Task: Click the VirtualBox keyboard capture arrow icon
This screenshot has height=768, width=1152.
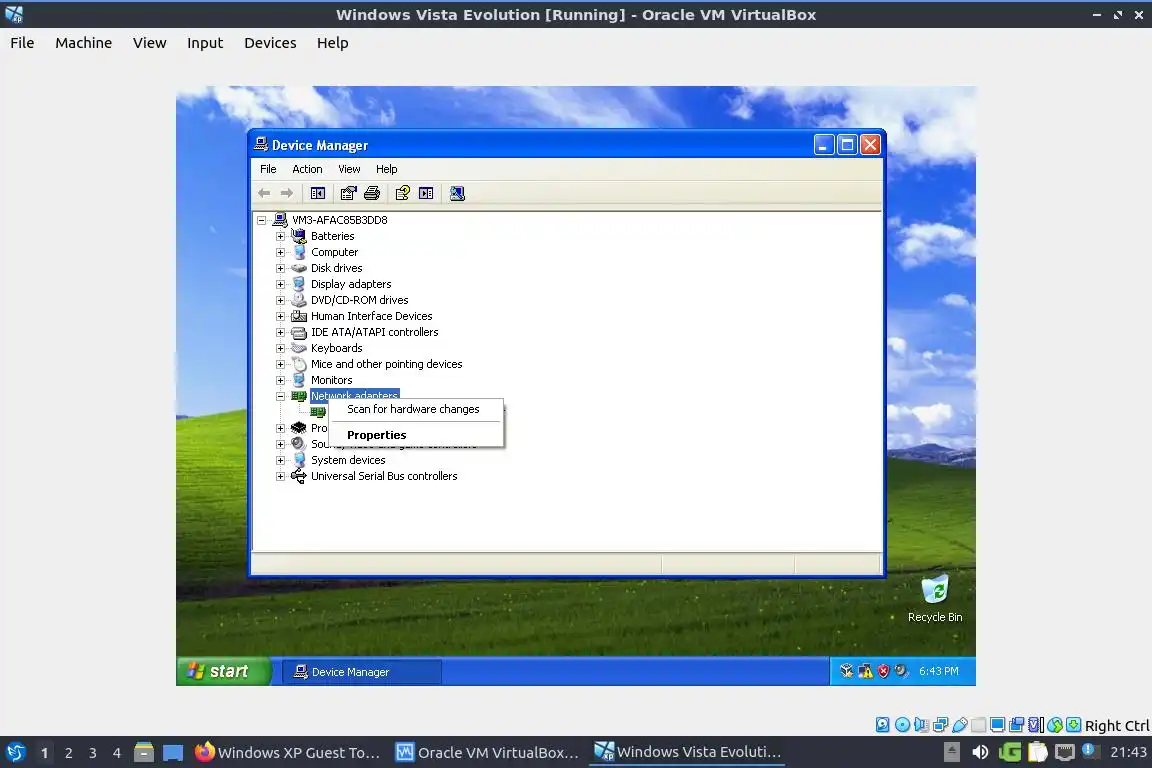Action: (1073, 725)
